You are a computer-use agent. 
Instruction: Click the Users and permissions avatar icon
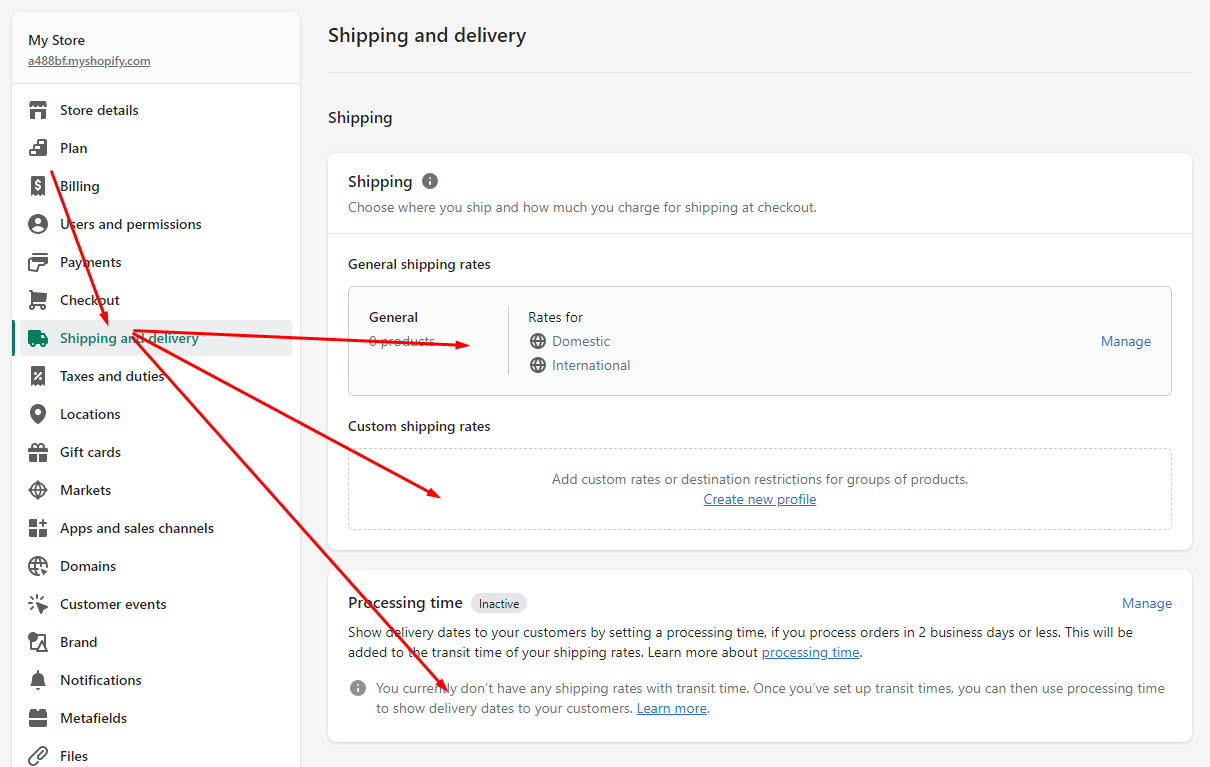click(38, 224)
